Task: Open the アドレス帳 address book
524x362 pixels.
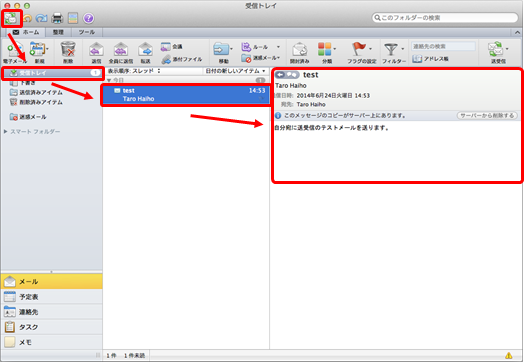Action: pos(430,59)
